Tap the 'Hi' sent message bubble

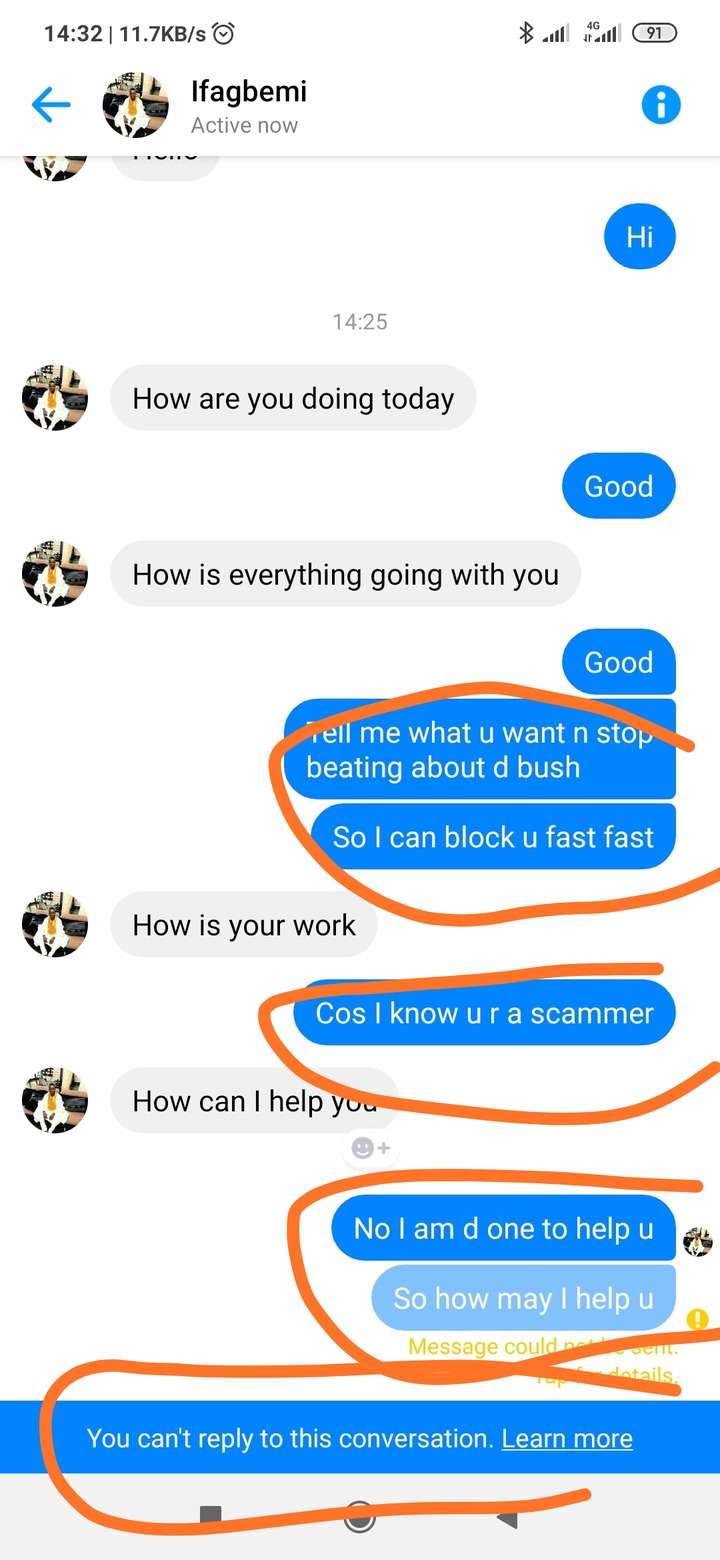tap(640, 237)
